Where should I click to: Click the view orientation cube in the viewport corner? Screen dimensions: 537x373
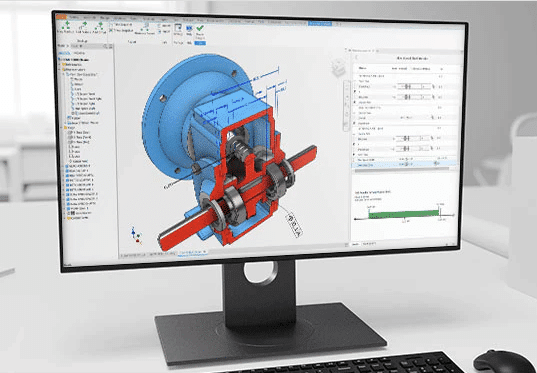pos(338,67)
